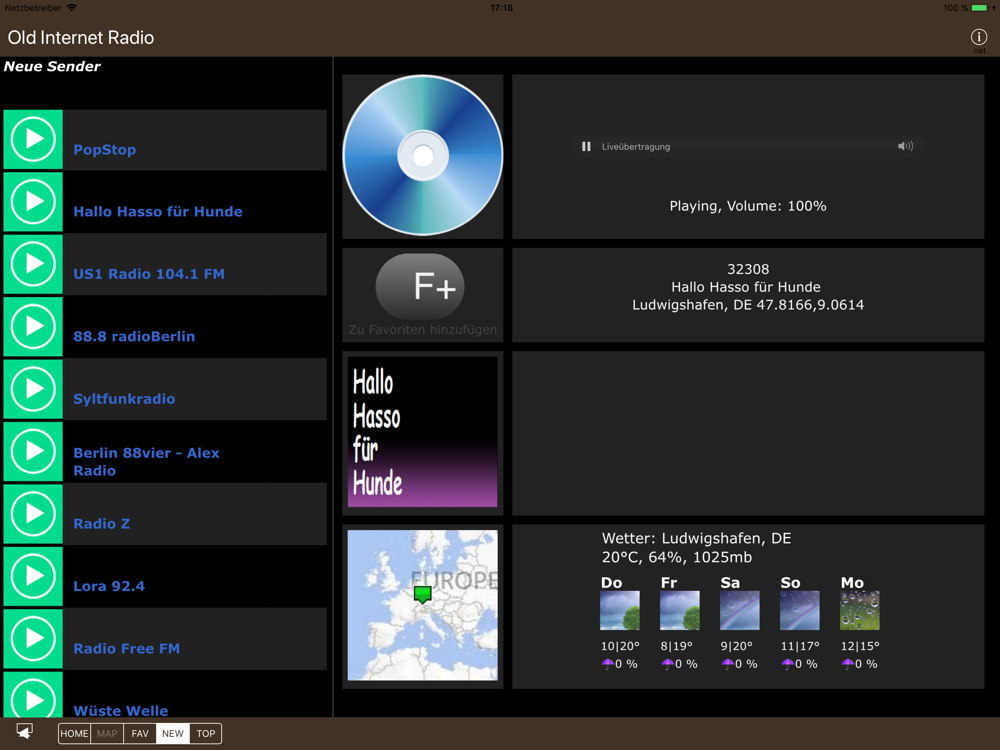Click the Mo raindrops weather icon
1000x750 pixels.
point(860,610)
